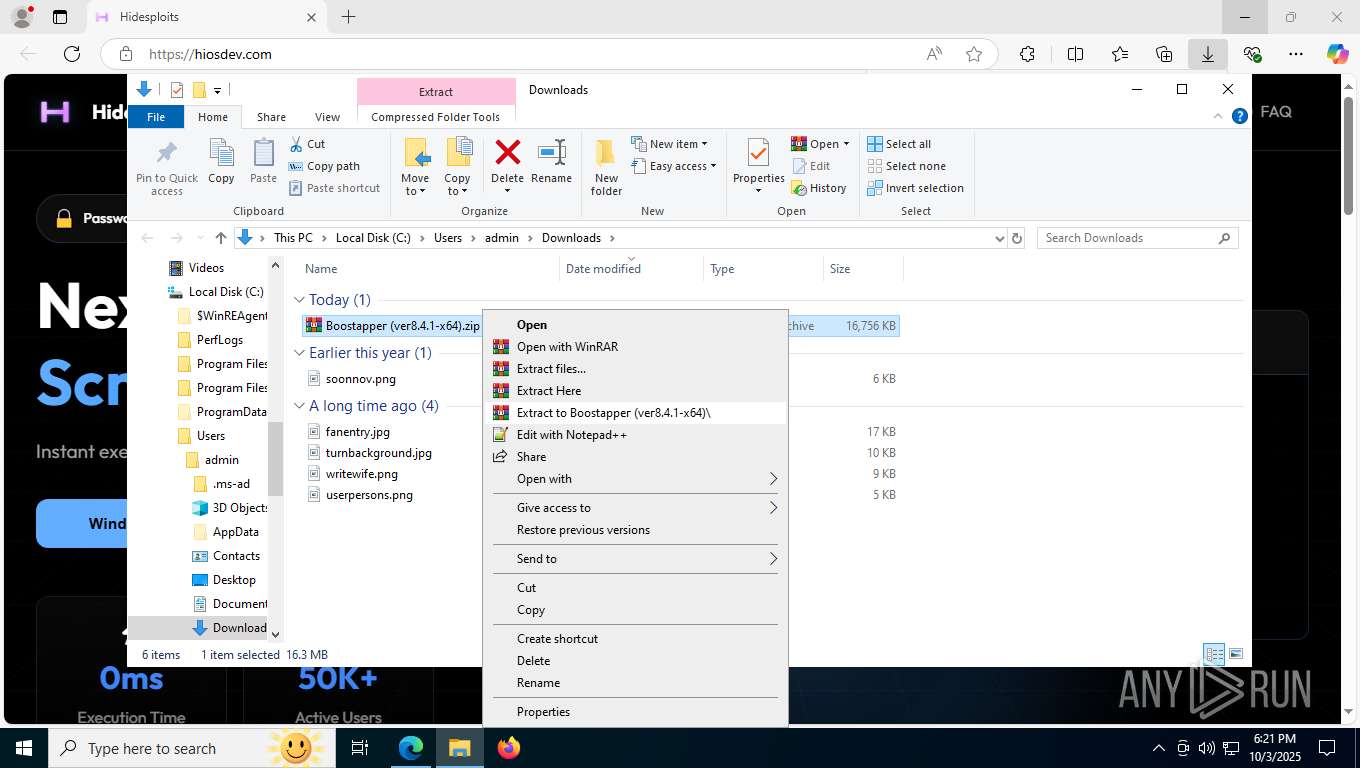The height and width of the screenshot is (768, 1360).
Task: Open New item dropdown
Action: (670, 144)
